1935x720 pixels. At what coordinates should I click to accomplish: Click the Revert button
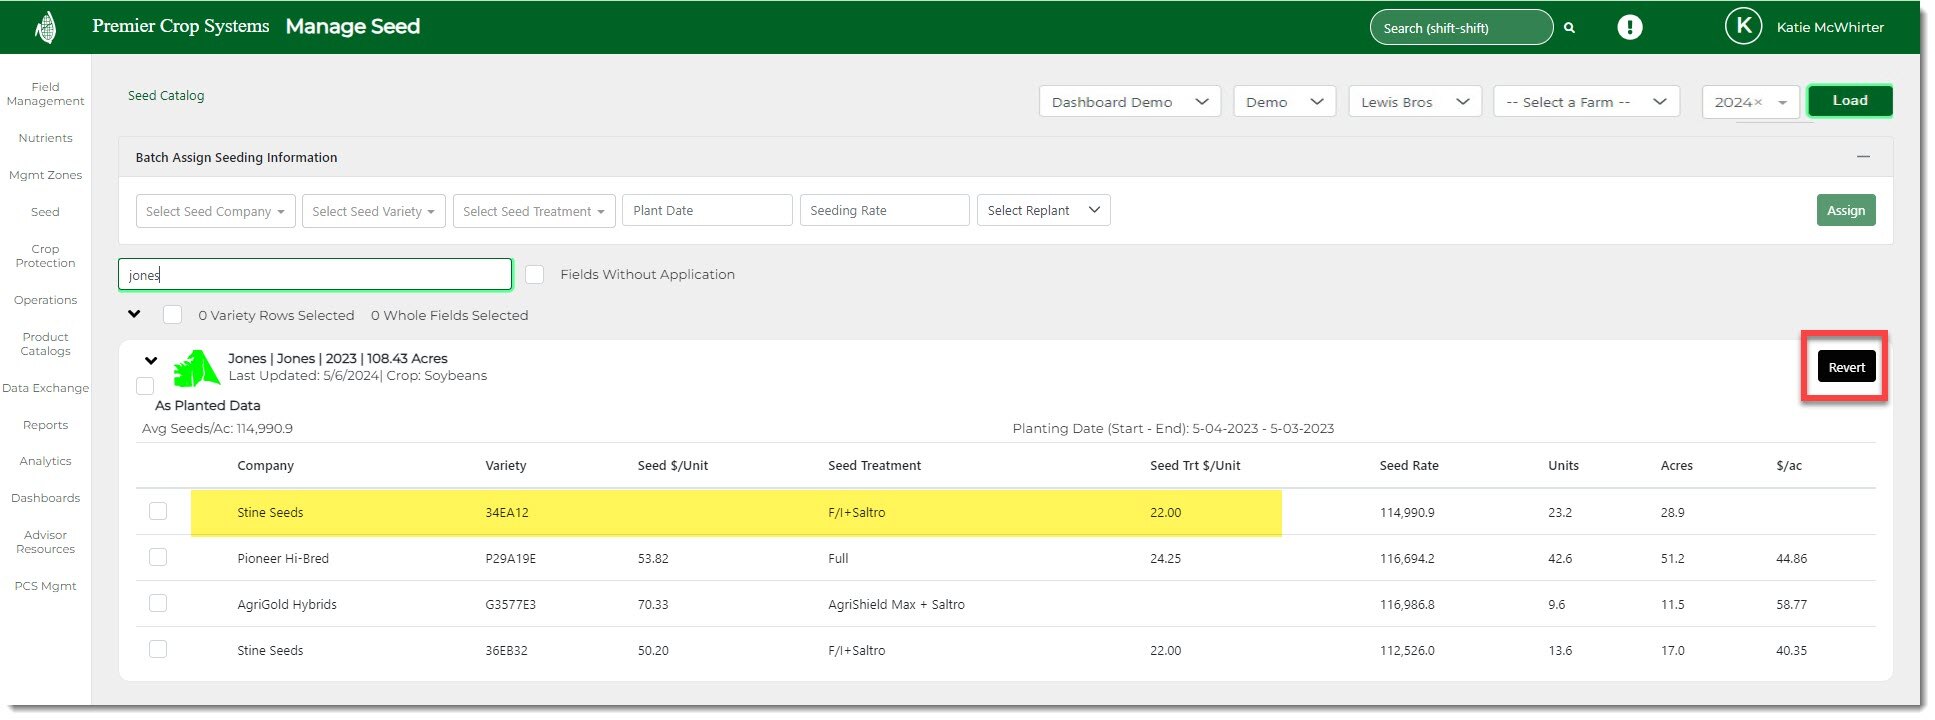[x=1846, y=367]
